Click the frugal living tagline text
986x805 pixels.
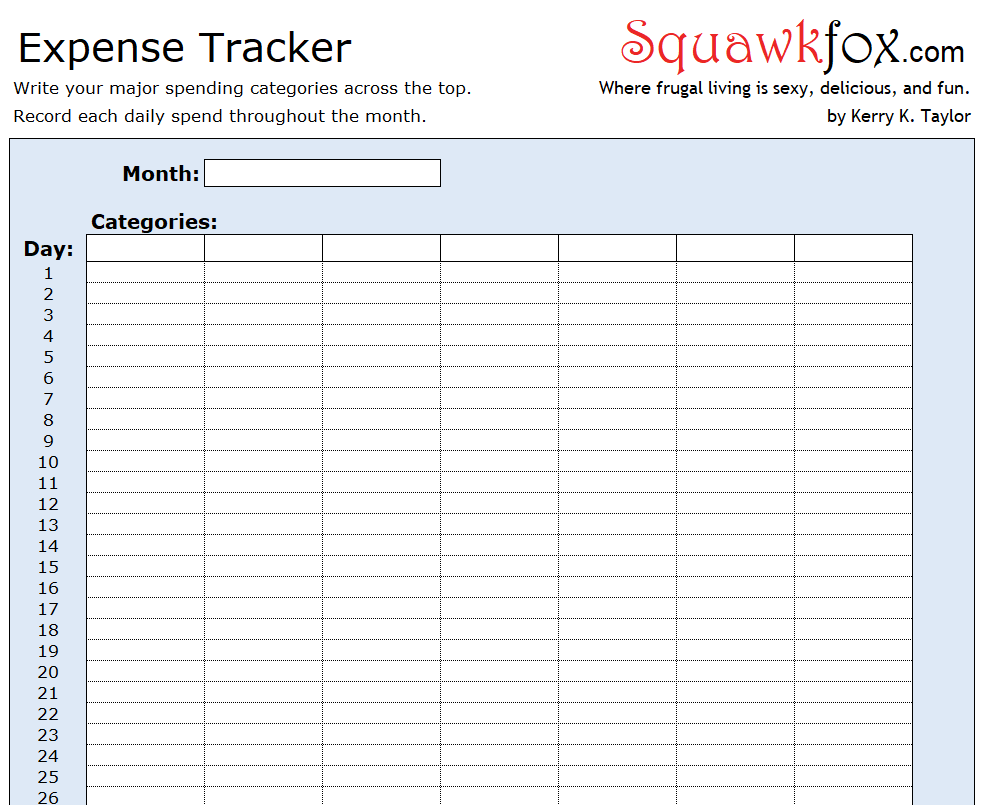click(784, 88)
